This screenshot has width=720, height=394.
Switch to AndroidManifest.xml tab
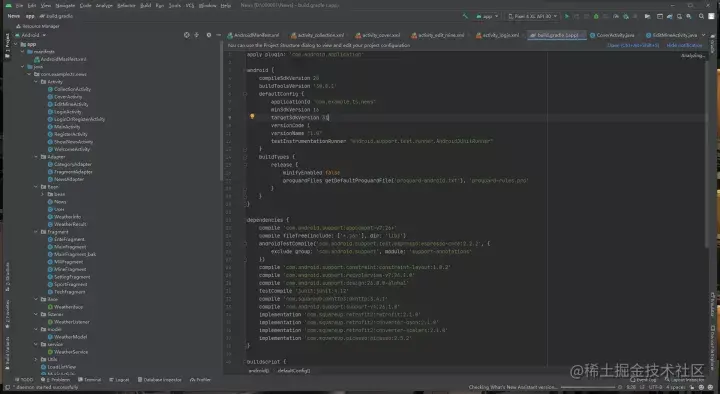pos(253,35)
